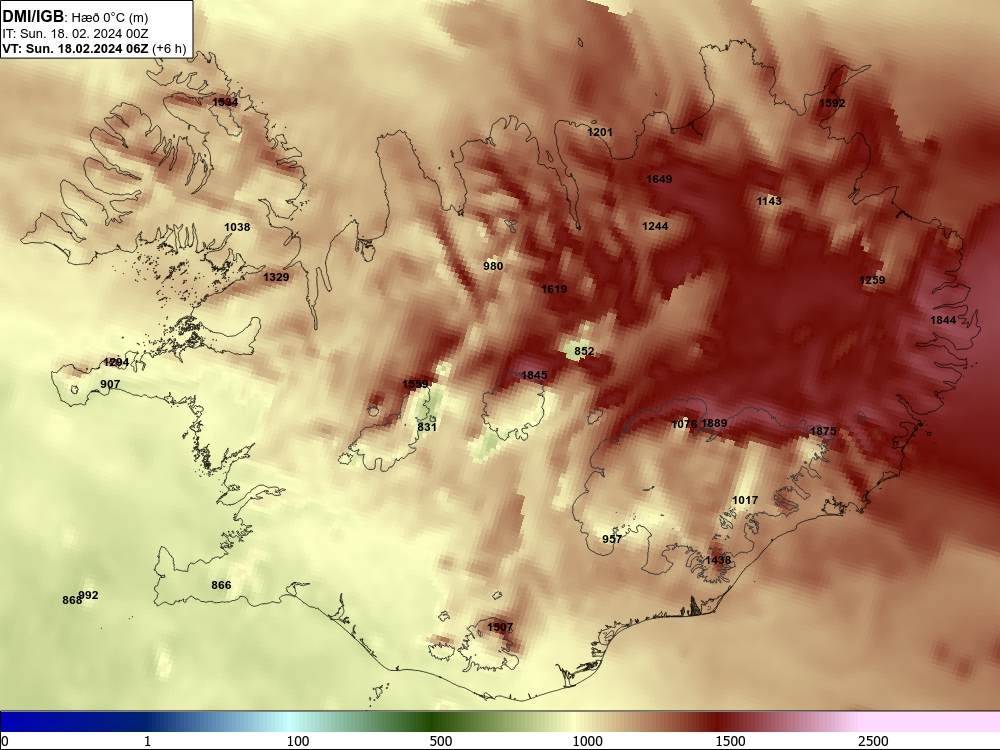The height and width of the screenshot is (750, 1000).
Task: Click the 1294 value on the map
Action: tap(116, 362)
